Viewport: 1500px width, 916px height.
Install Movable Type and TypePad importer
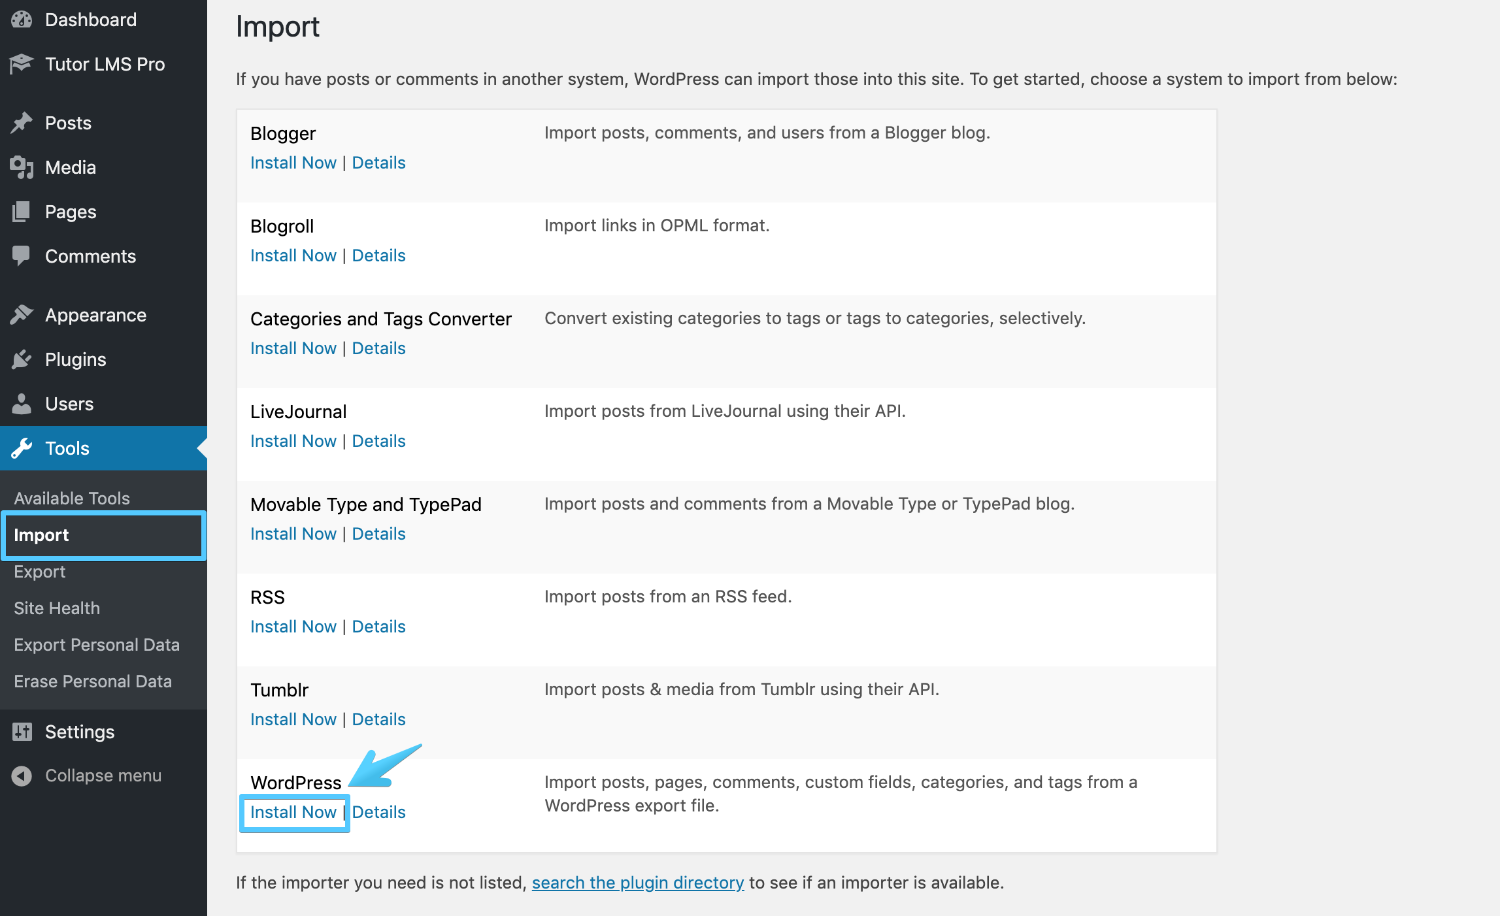pos(293,534)
